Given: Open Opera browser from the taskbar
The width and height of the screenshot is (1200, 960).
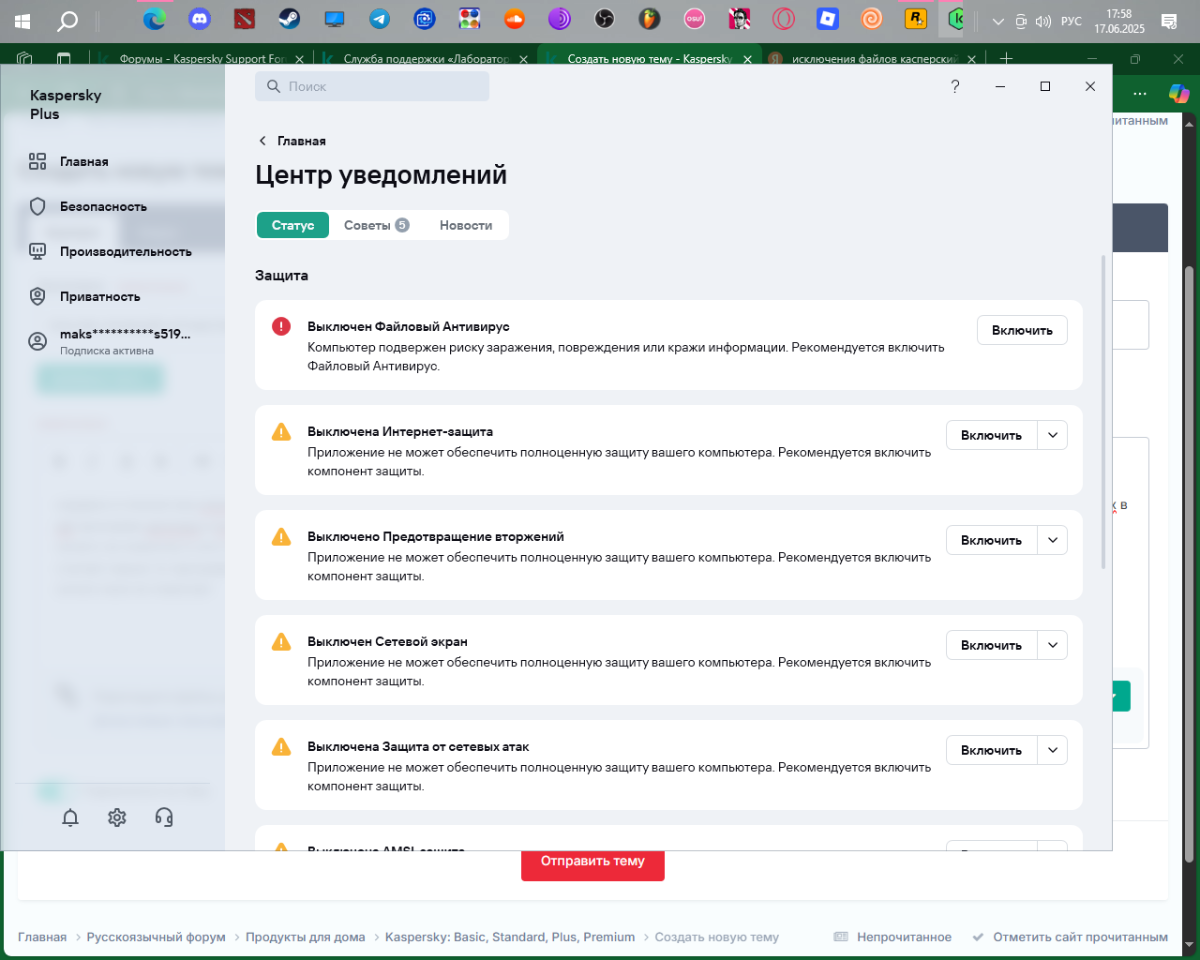Looking at the screenshot, I should (x=784, y=19).
